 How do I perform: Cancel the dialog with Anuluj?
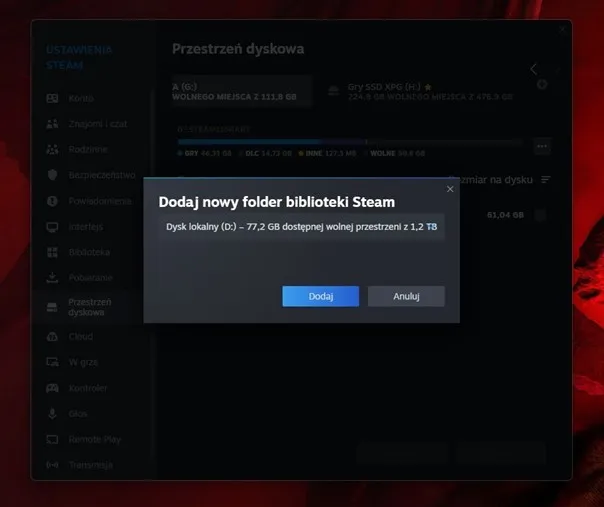[406, 296]
